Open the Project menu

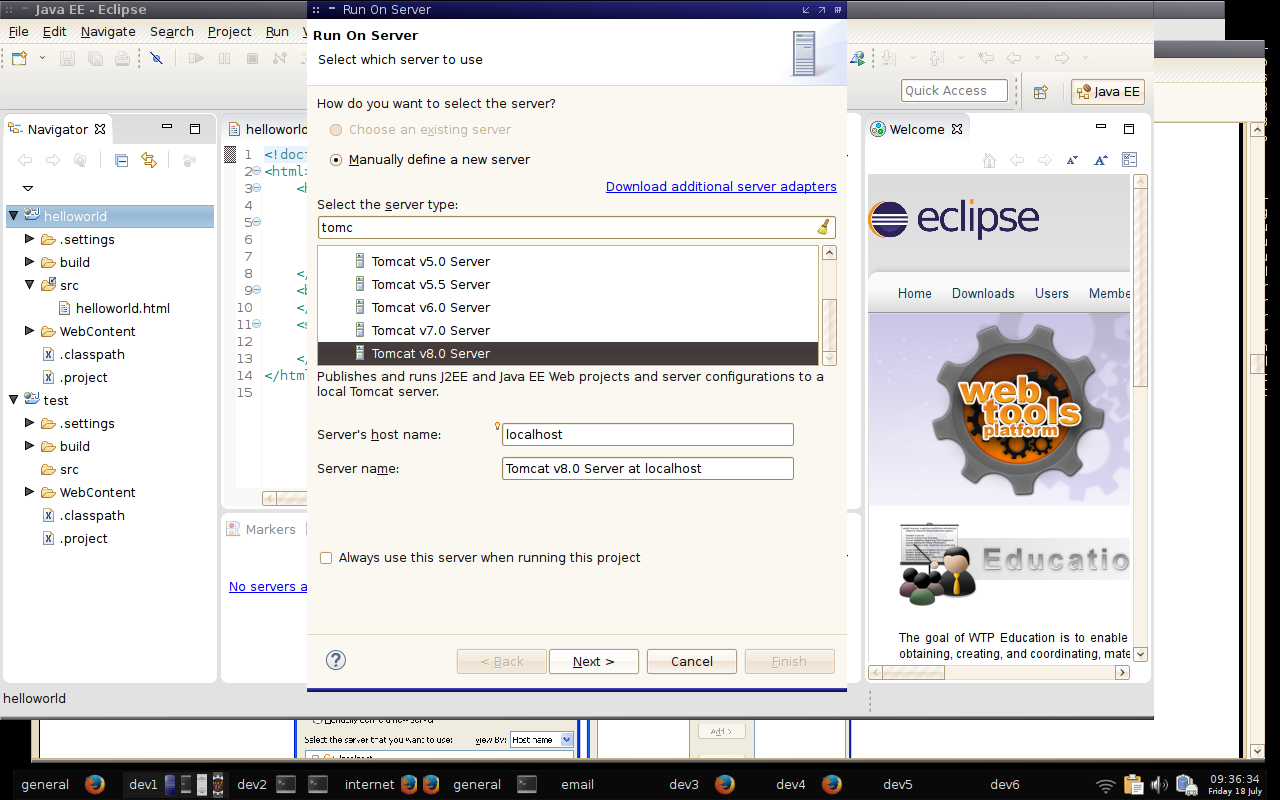[x=229, y=32]
